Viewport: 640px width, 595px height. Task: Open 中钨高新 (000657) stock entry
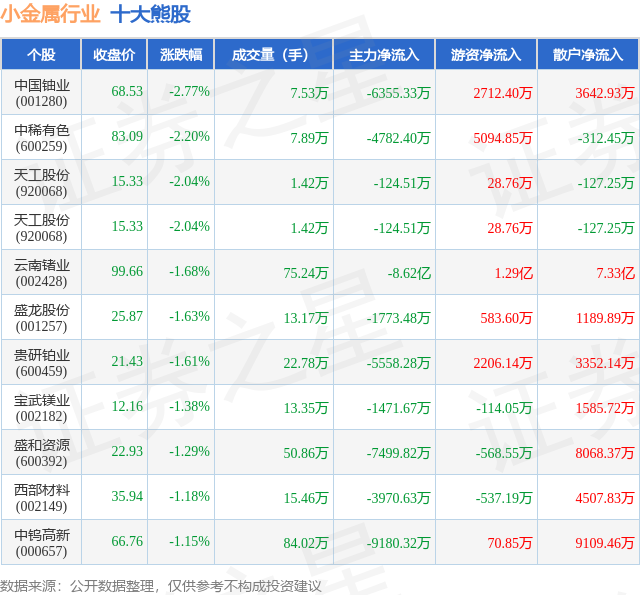(41, 543)
